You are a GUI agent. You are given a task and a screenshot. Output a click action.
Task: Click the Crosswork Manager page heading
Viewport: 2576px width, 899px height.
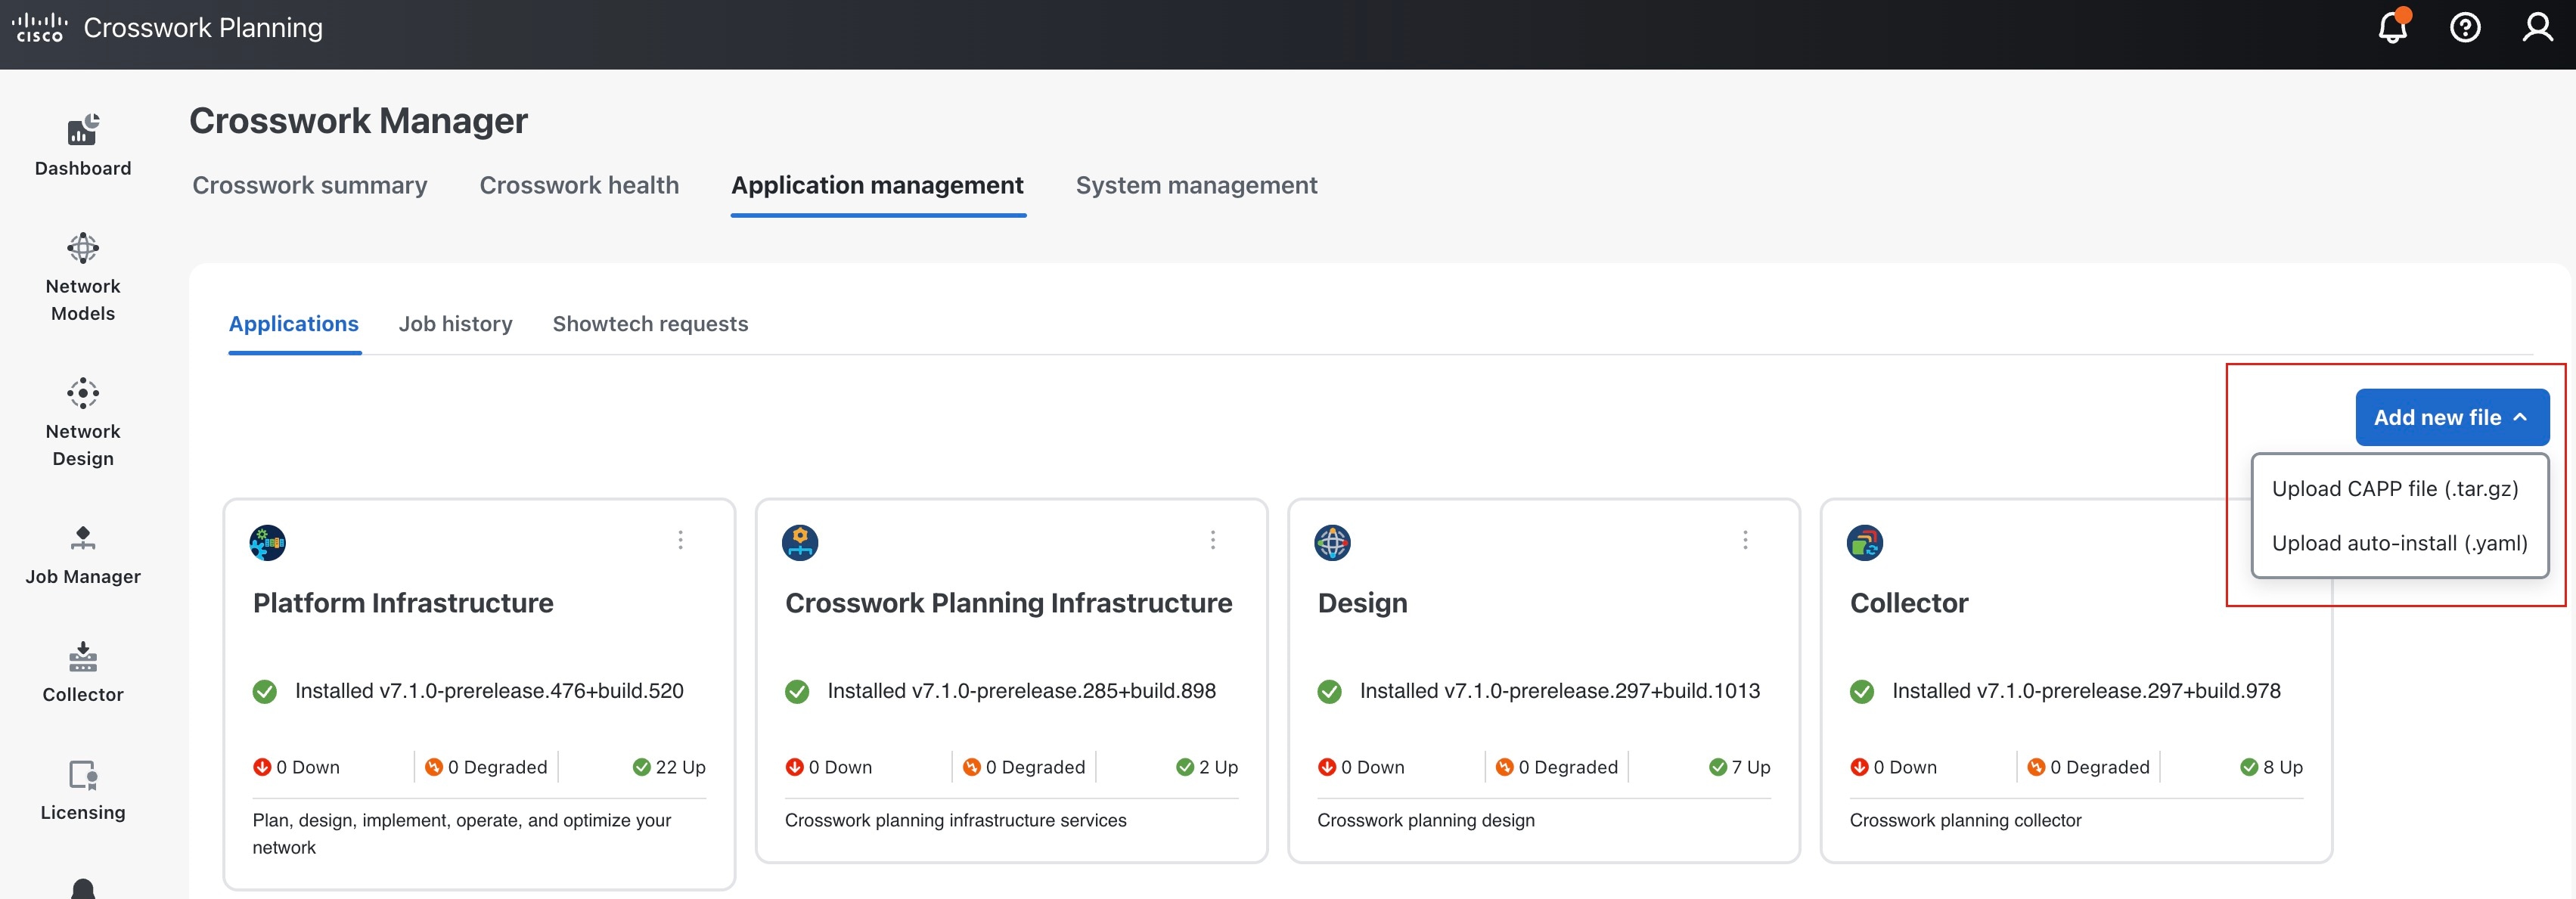pyautogui.click(x=358, y=121)
